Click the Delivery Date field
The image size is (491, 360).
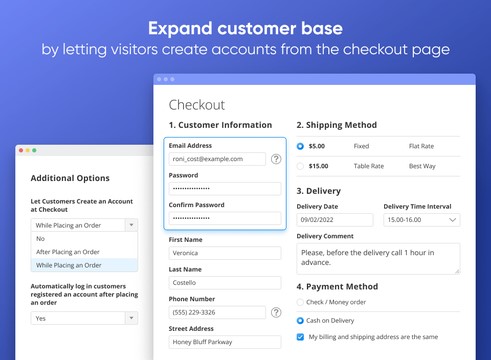tap(335, 220)
